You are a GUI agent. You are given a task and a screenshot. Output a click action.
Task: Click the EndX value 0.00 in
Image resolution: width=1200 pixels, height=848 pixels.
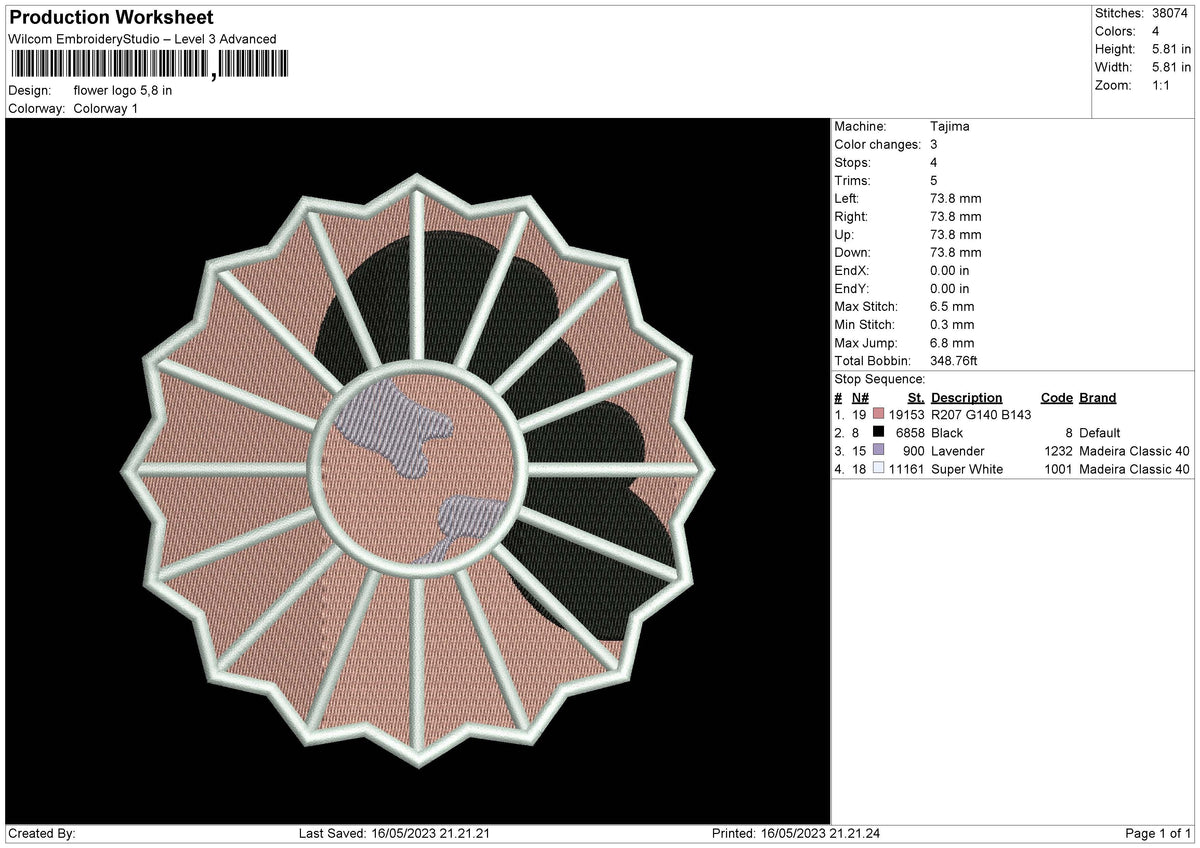(x=949, y=270)
